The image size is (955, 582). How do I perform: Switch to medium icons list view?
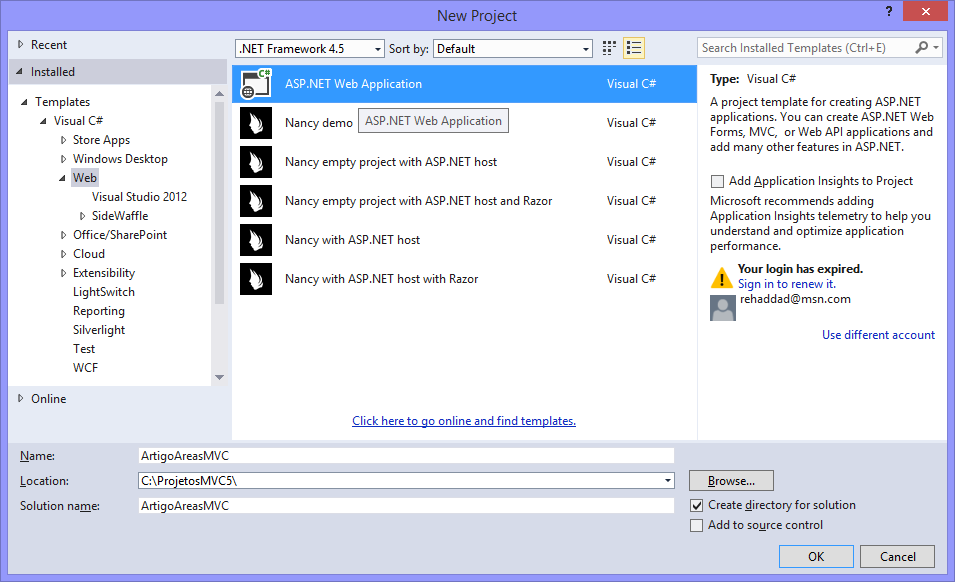[x=633, y=48]
